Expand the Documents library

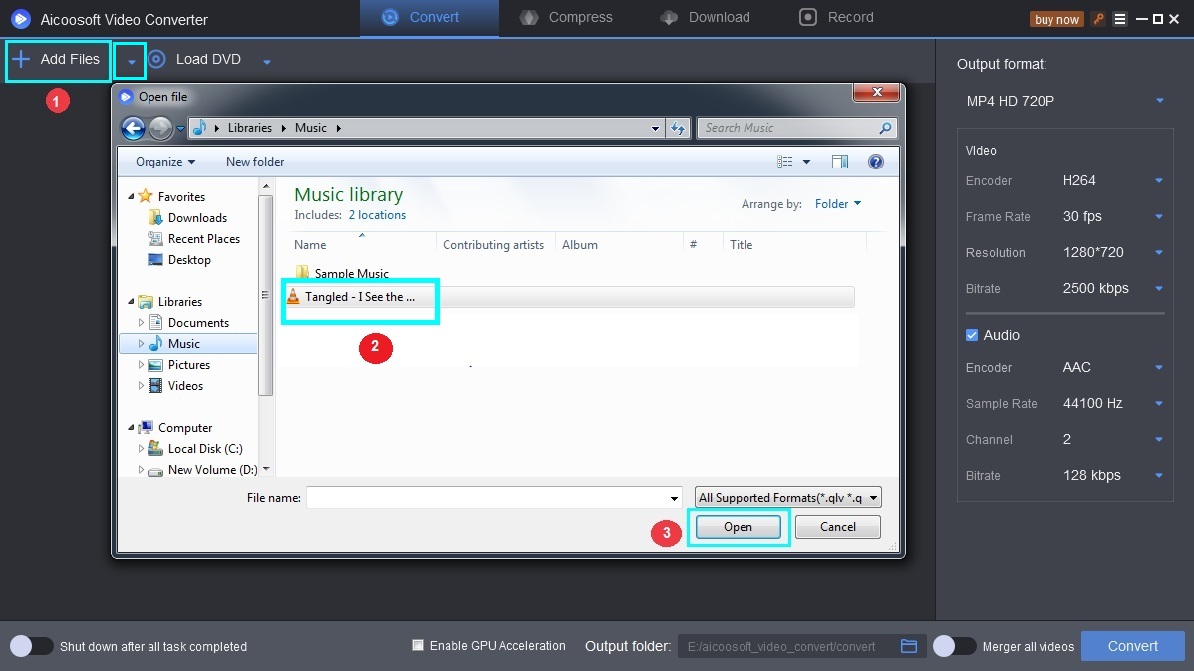pos(142,323)
